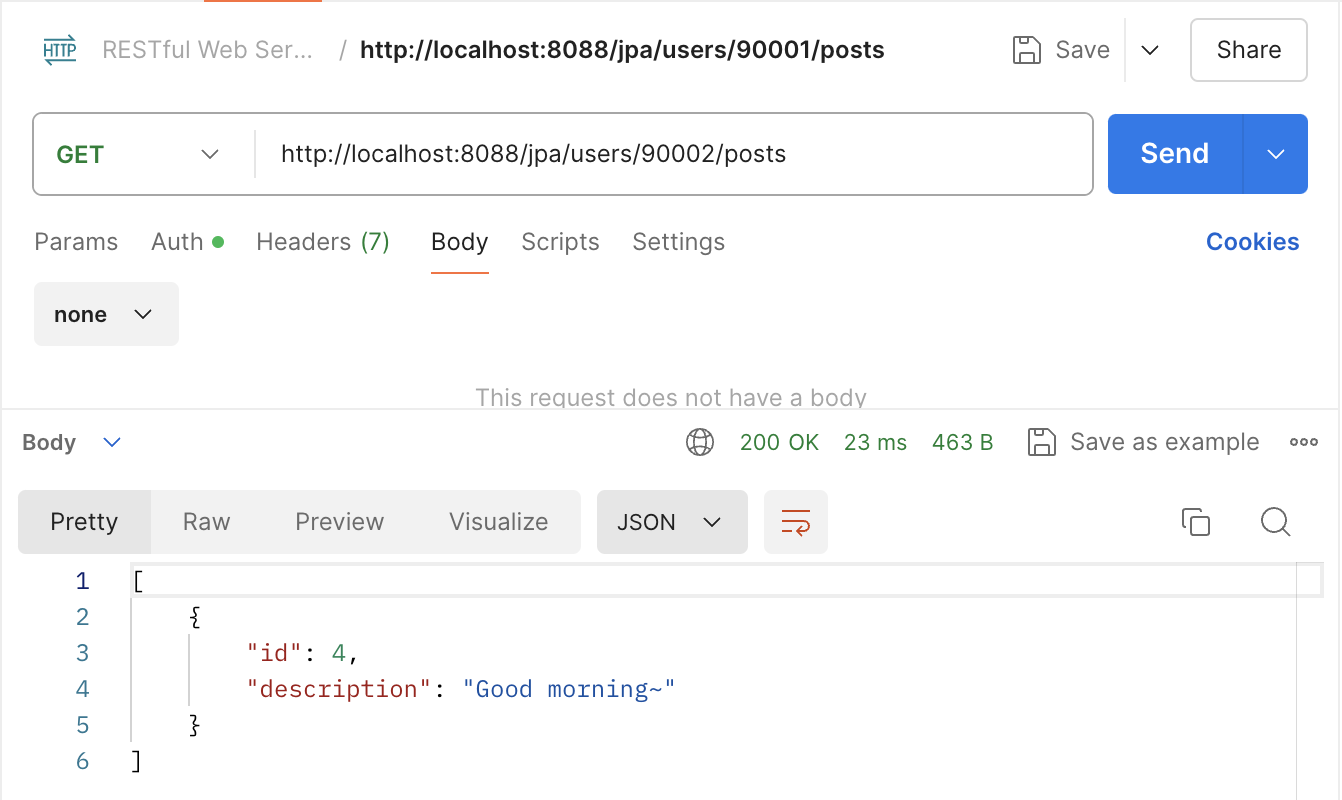Click the 'This request does not have a body' text
1342x800 pixels.
tap(671, 397)
